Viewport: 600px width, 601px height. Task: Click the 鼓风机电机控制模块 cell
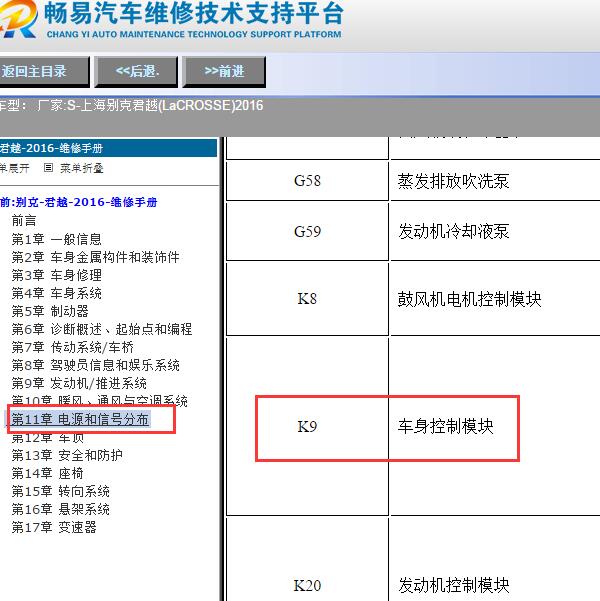pyautogui.click(x=495, y=299)
